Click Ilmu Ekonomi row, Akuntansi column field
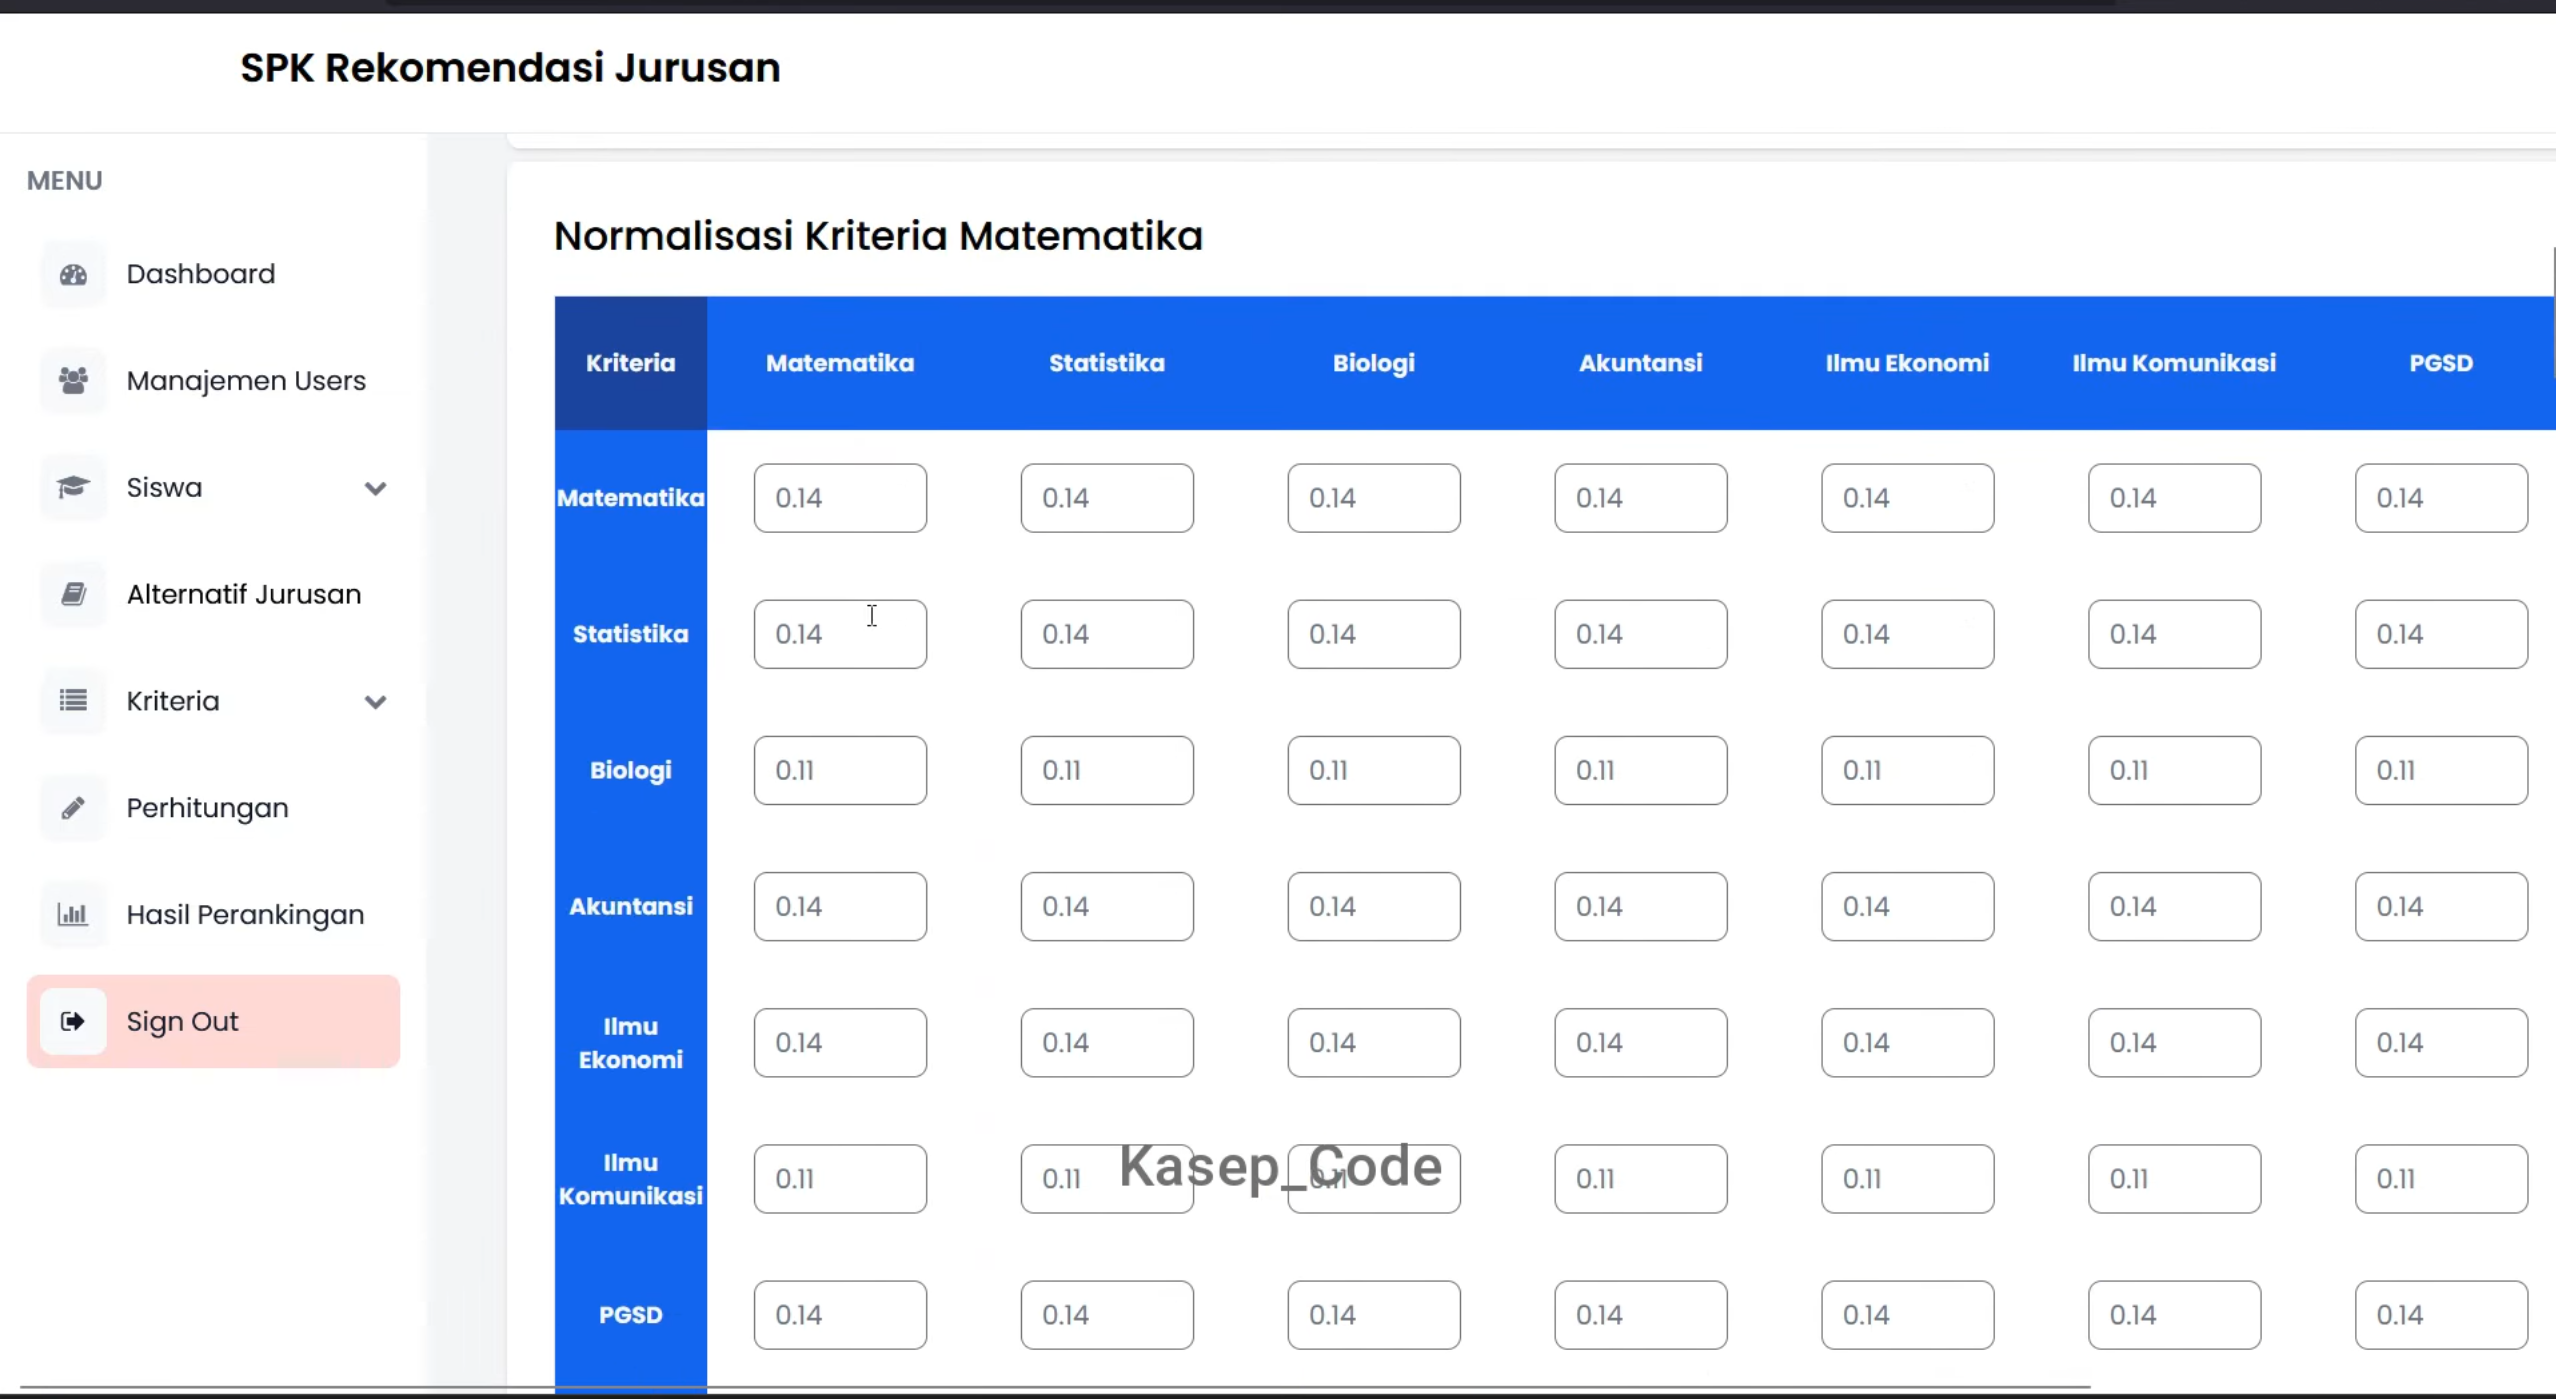Screen dimensions: 2556x1399 (1641, 1042)
